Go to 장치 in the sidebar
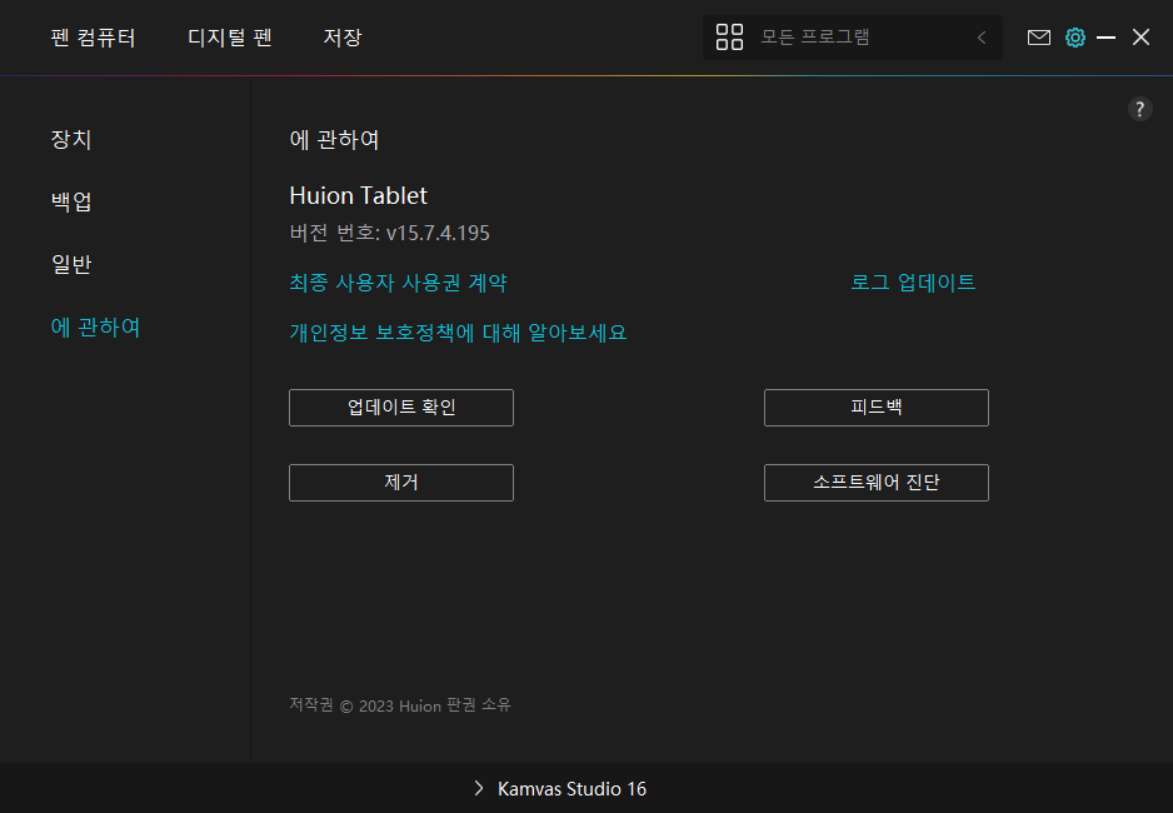Screen dimensions: 1173x813 pyautogui.click(x=71, y=139)
